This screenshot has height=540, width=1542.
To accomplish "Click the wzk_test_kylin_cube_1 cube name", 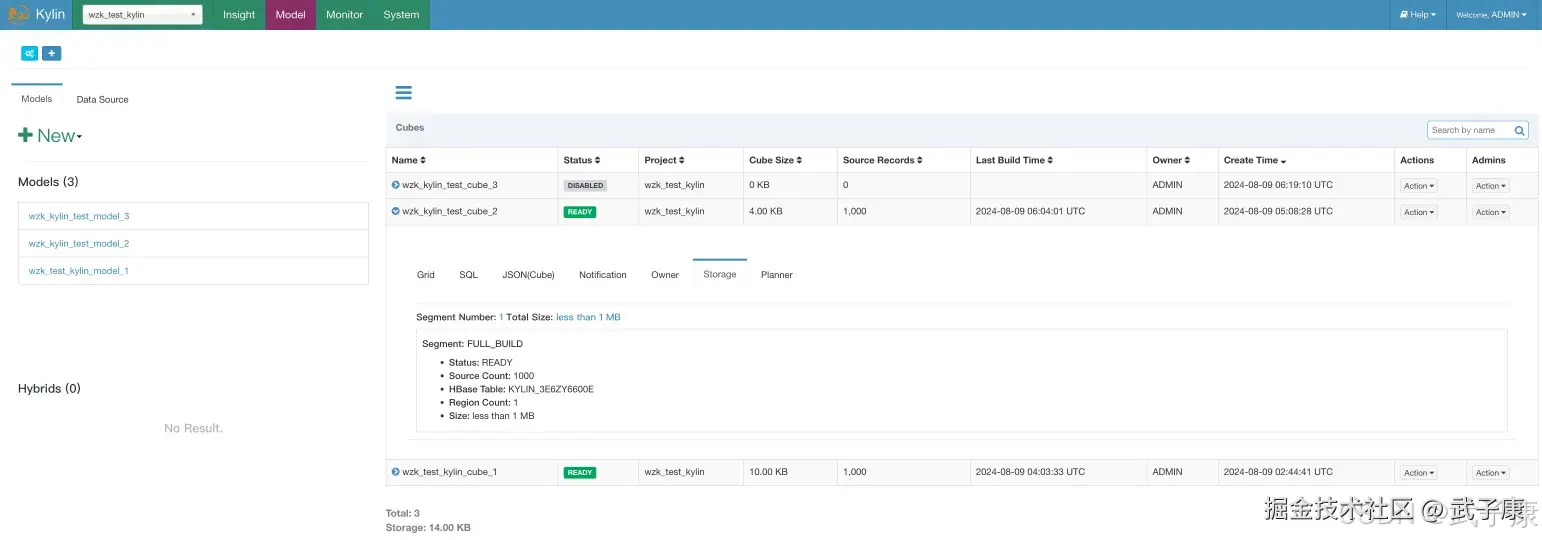I will coord(450,472).
